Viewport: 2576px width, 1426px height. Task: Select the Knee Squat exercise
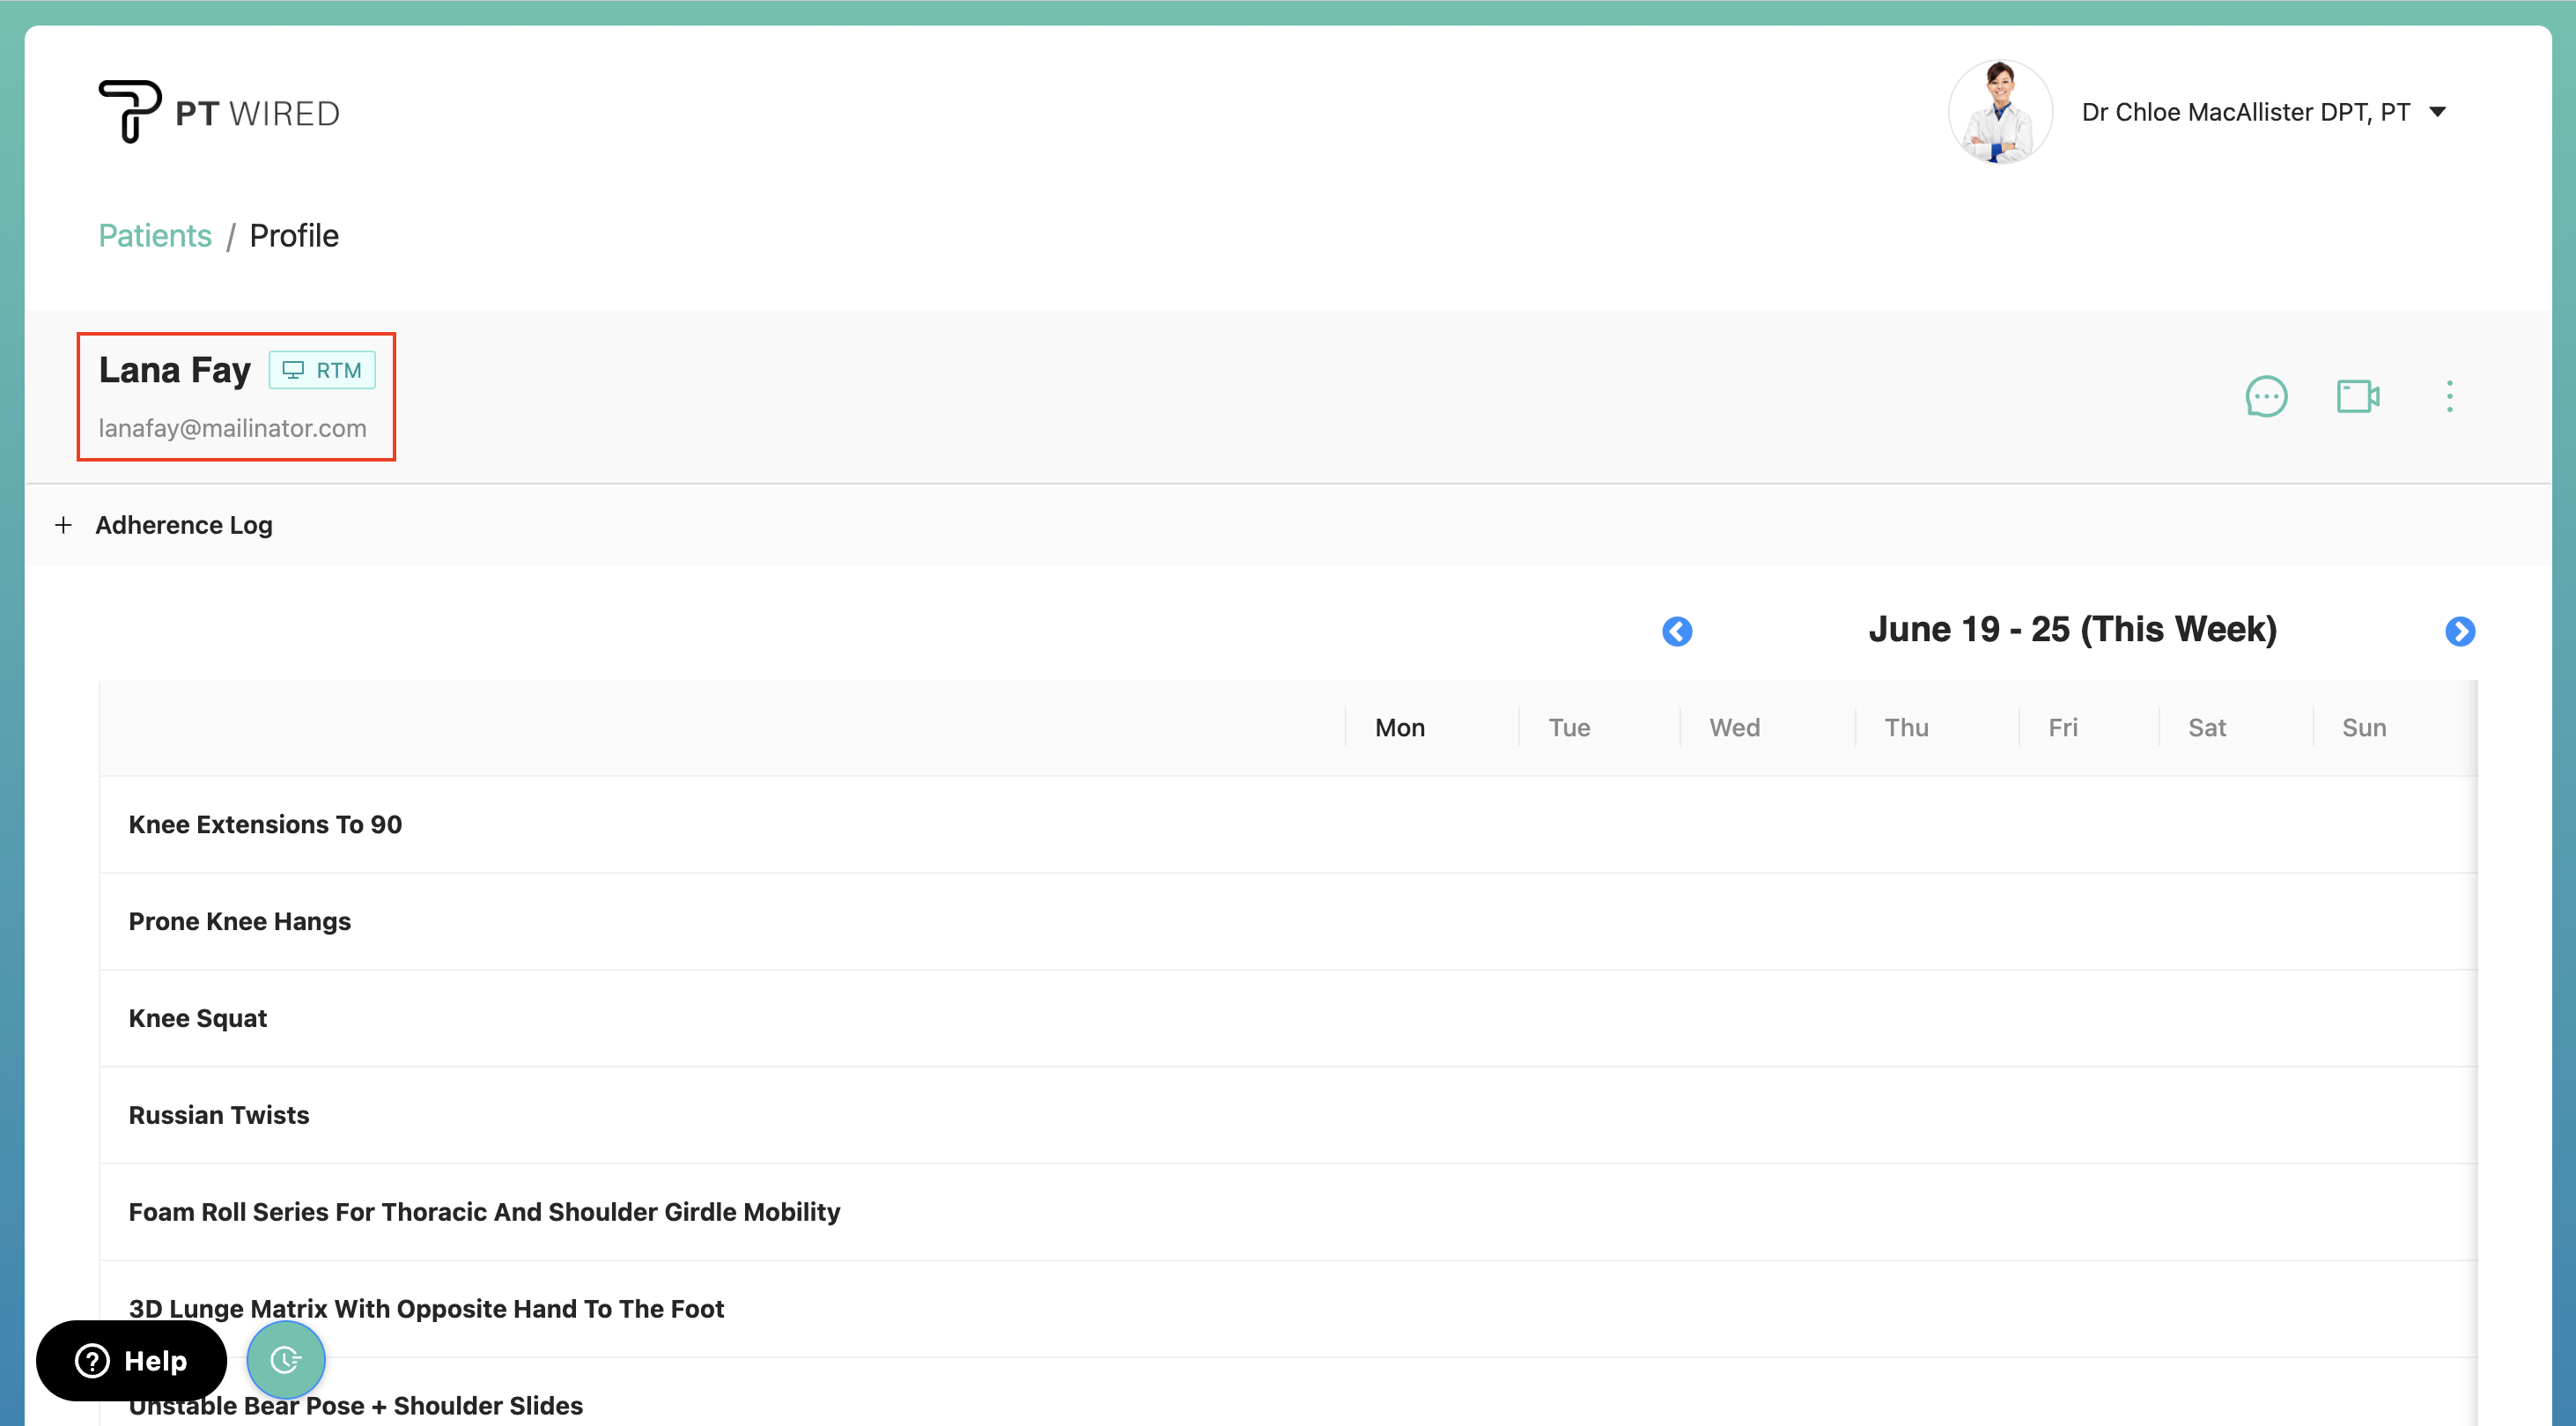(x=197, y=1017)
